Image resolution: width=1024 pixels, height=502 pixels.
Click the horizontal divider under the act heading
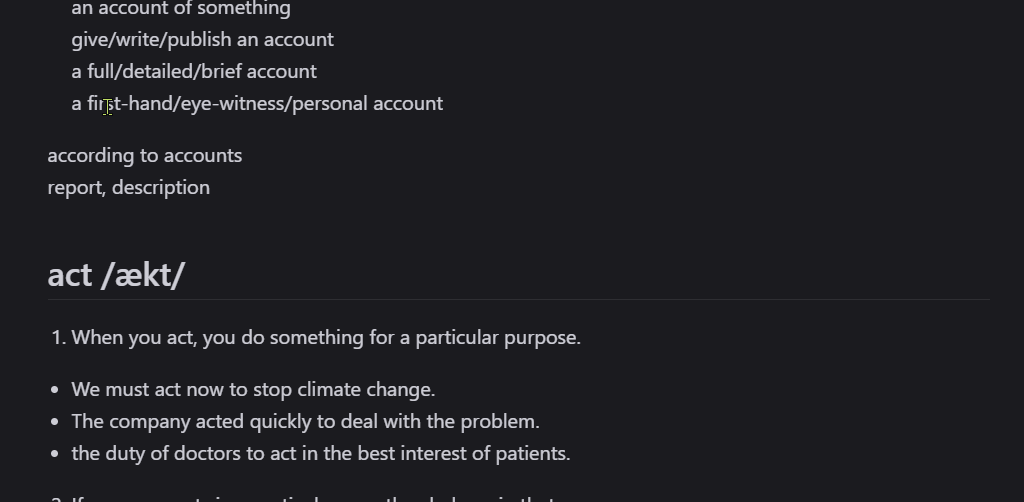[x=519, y=300]
